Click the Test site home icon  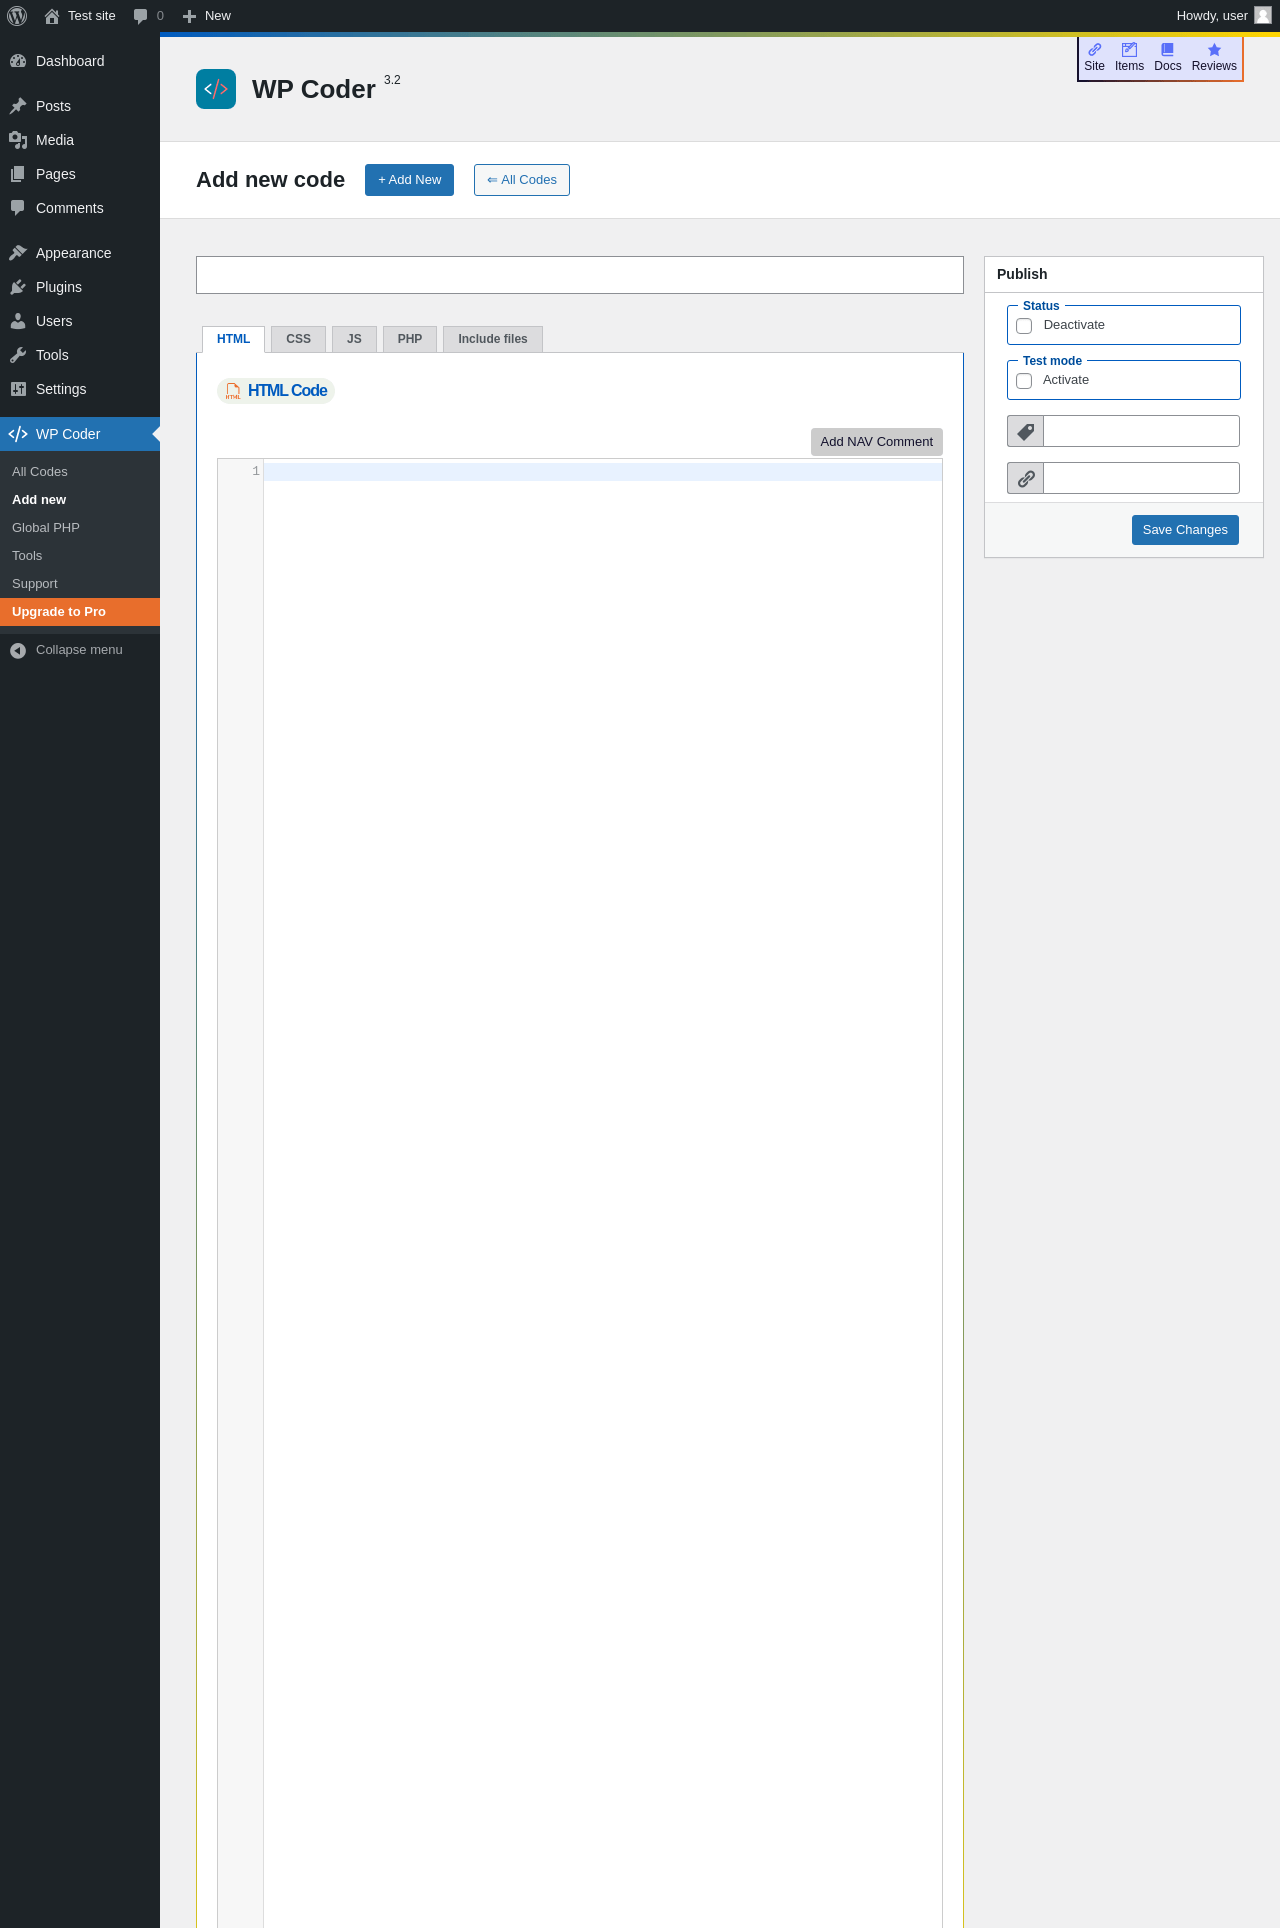pyautogui.click(x=52, y=16)
